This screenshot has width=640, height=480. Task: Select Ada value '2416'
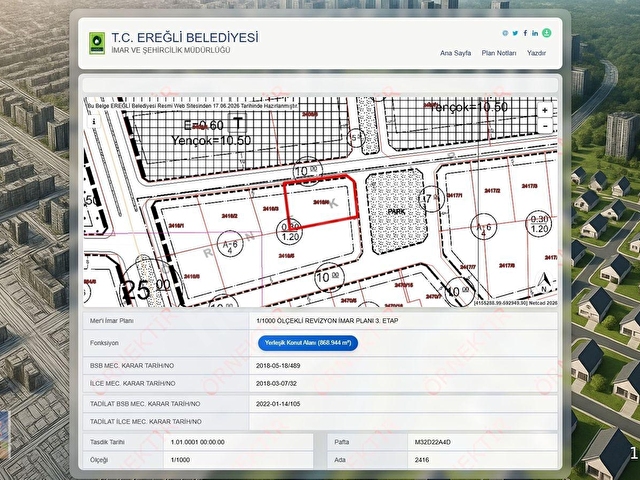pyautogui.click(x=422, y=460)
